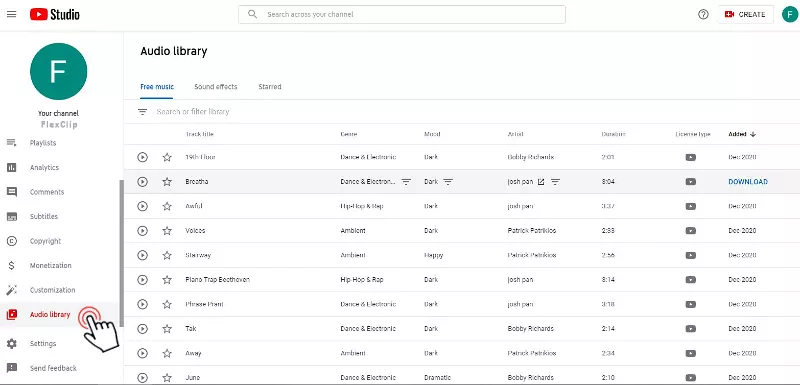Filter by genre from the Breatha row
The height and width of the screenshot is (385, 800).
point(406,182)
